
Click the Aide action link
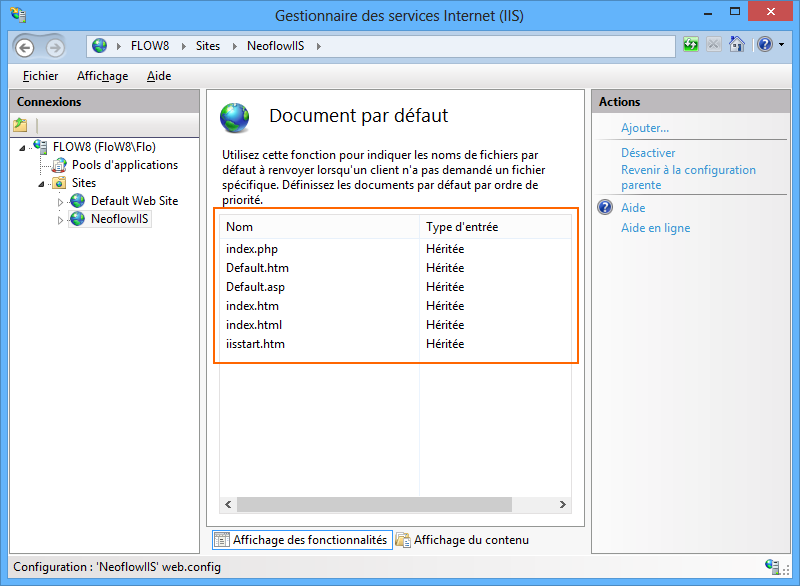coord(633,208)
